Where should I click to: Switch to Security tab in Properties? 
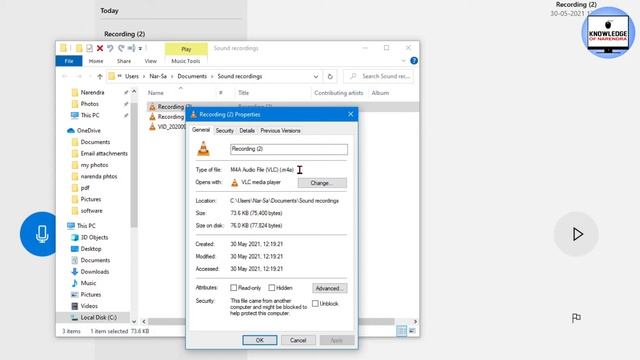pos(224,131)
